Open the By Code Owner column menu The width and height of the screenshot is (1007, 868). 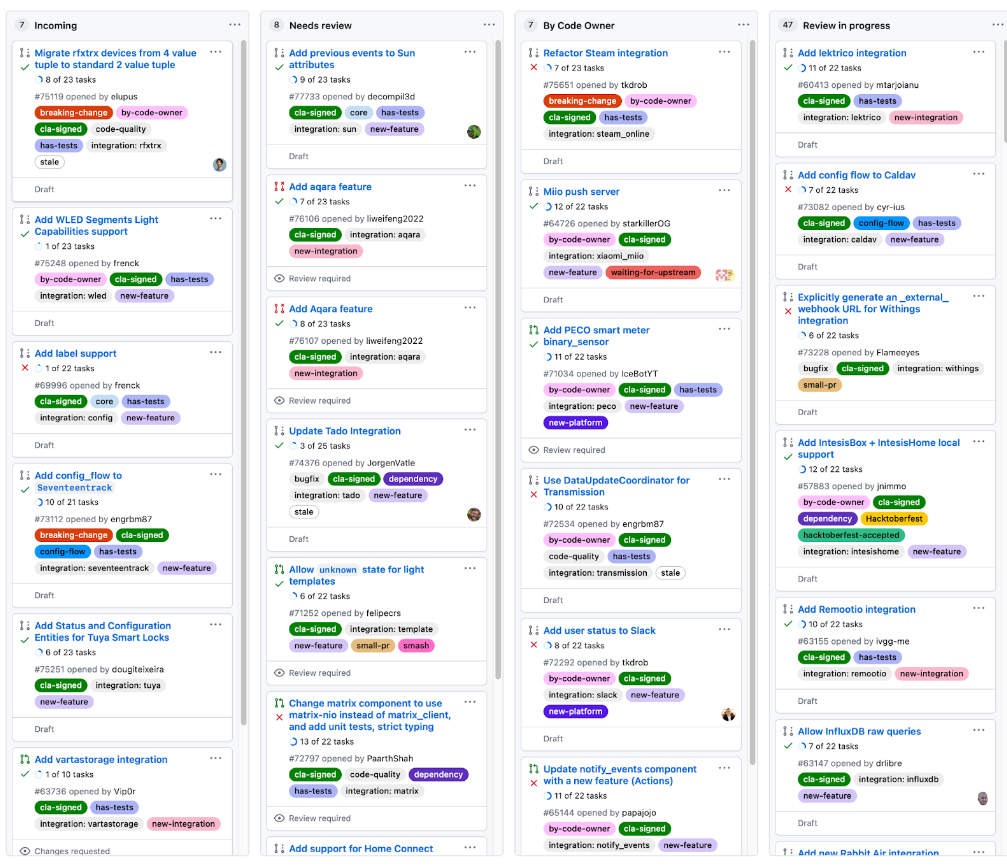pyautogui.click(x=743, y=25)
